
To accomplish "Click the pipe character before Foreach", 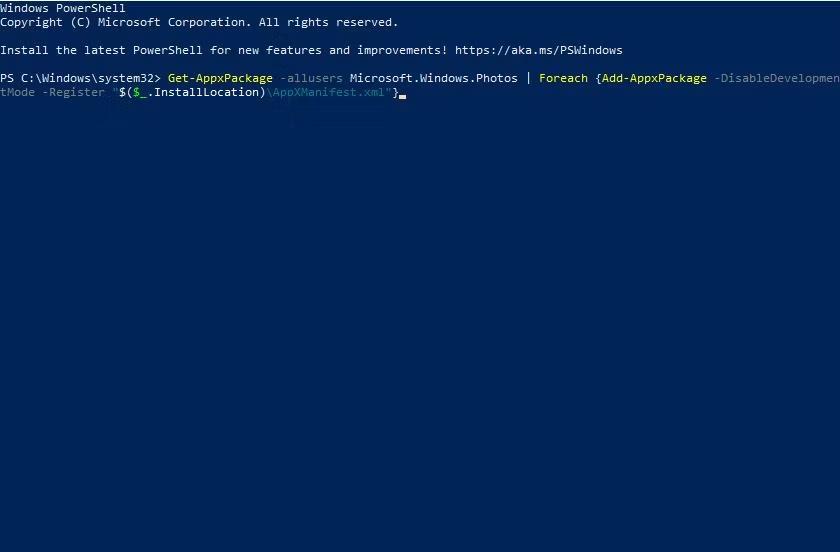I will pos(528,78).
